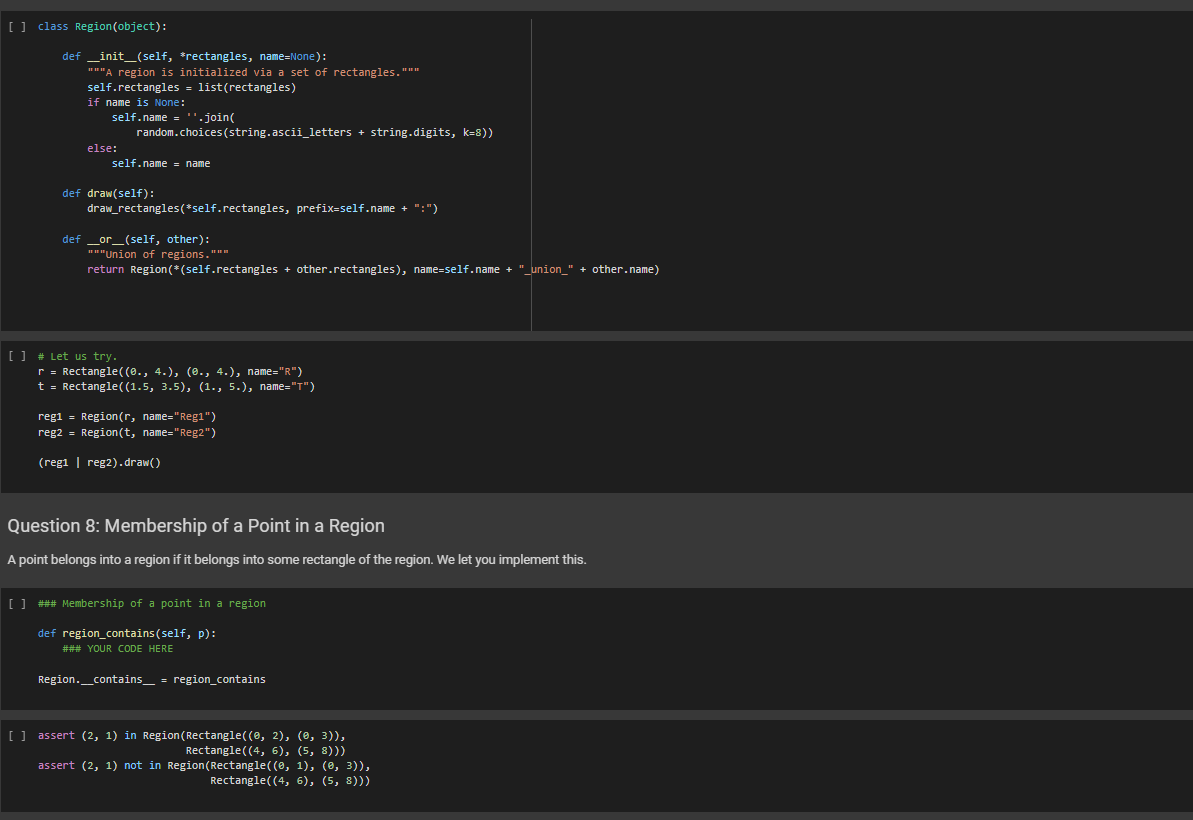Run the "Let us try" code cell

click(18, 356)
